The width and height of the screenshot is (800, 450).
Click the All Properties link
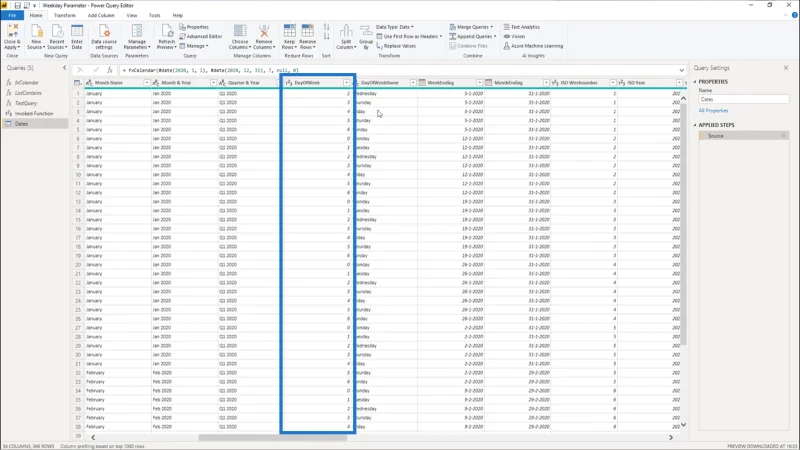pyautogui.click(x=713, y=111)
